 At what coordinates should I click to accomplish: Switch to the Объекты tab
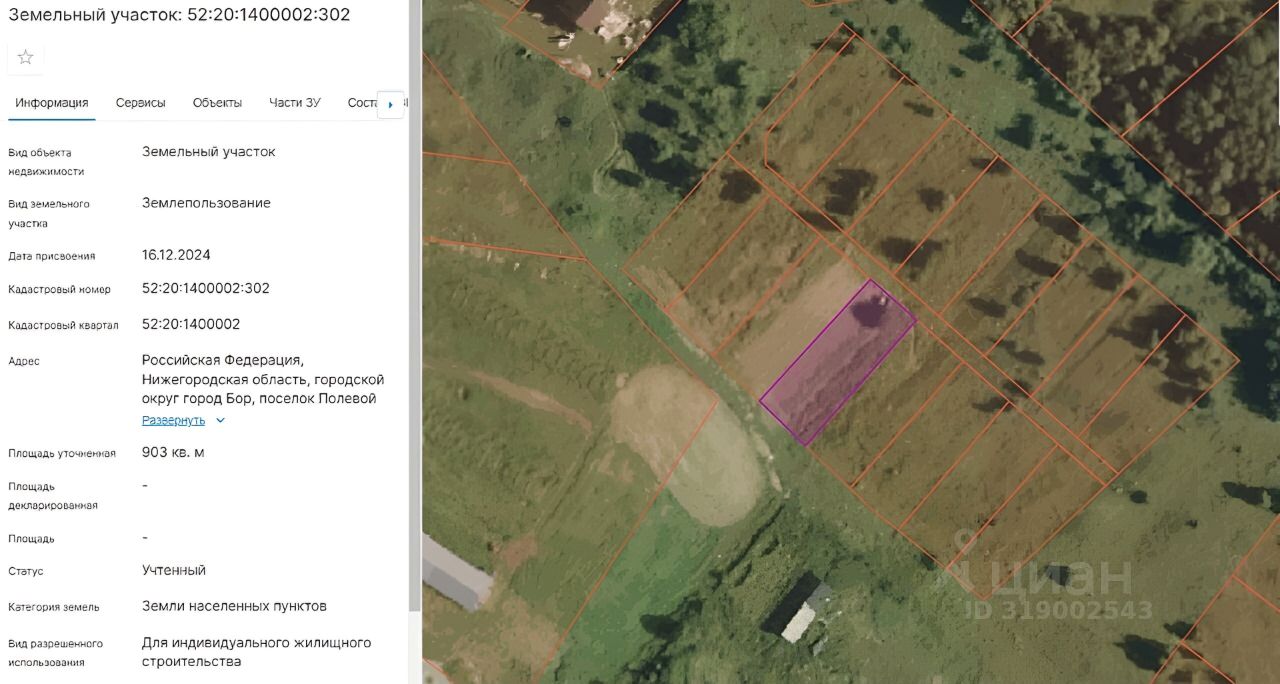tap(217, 103)
